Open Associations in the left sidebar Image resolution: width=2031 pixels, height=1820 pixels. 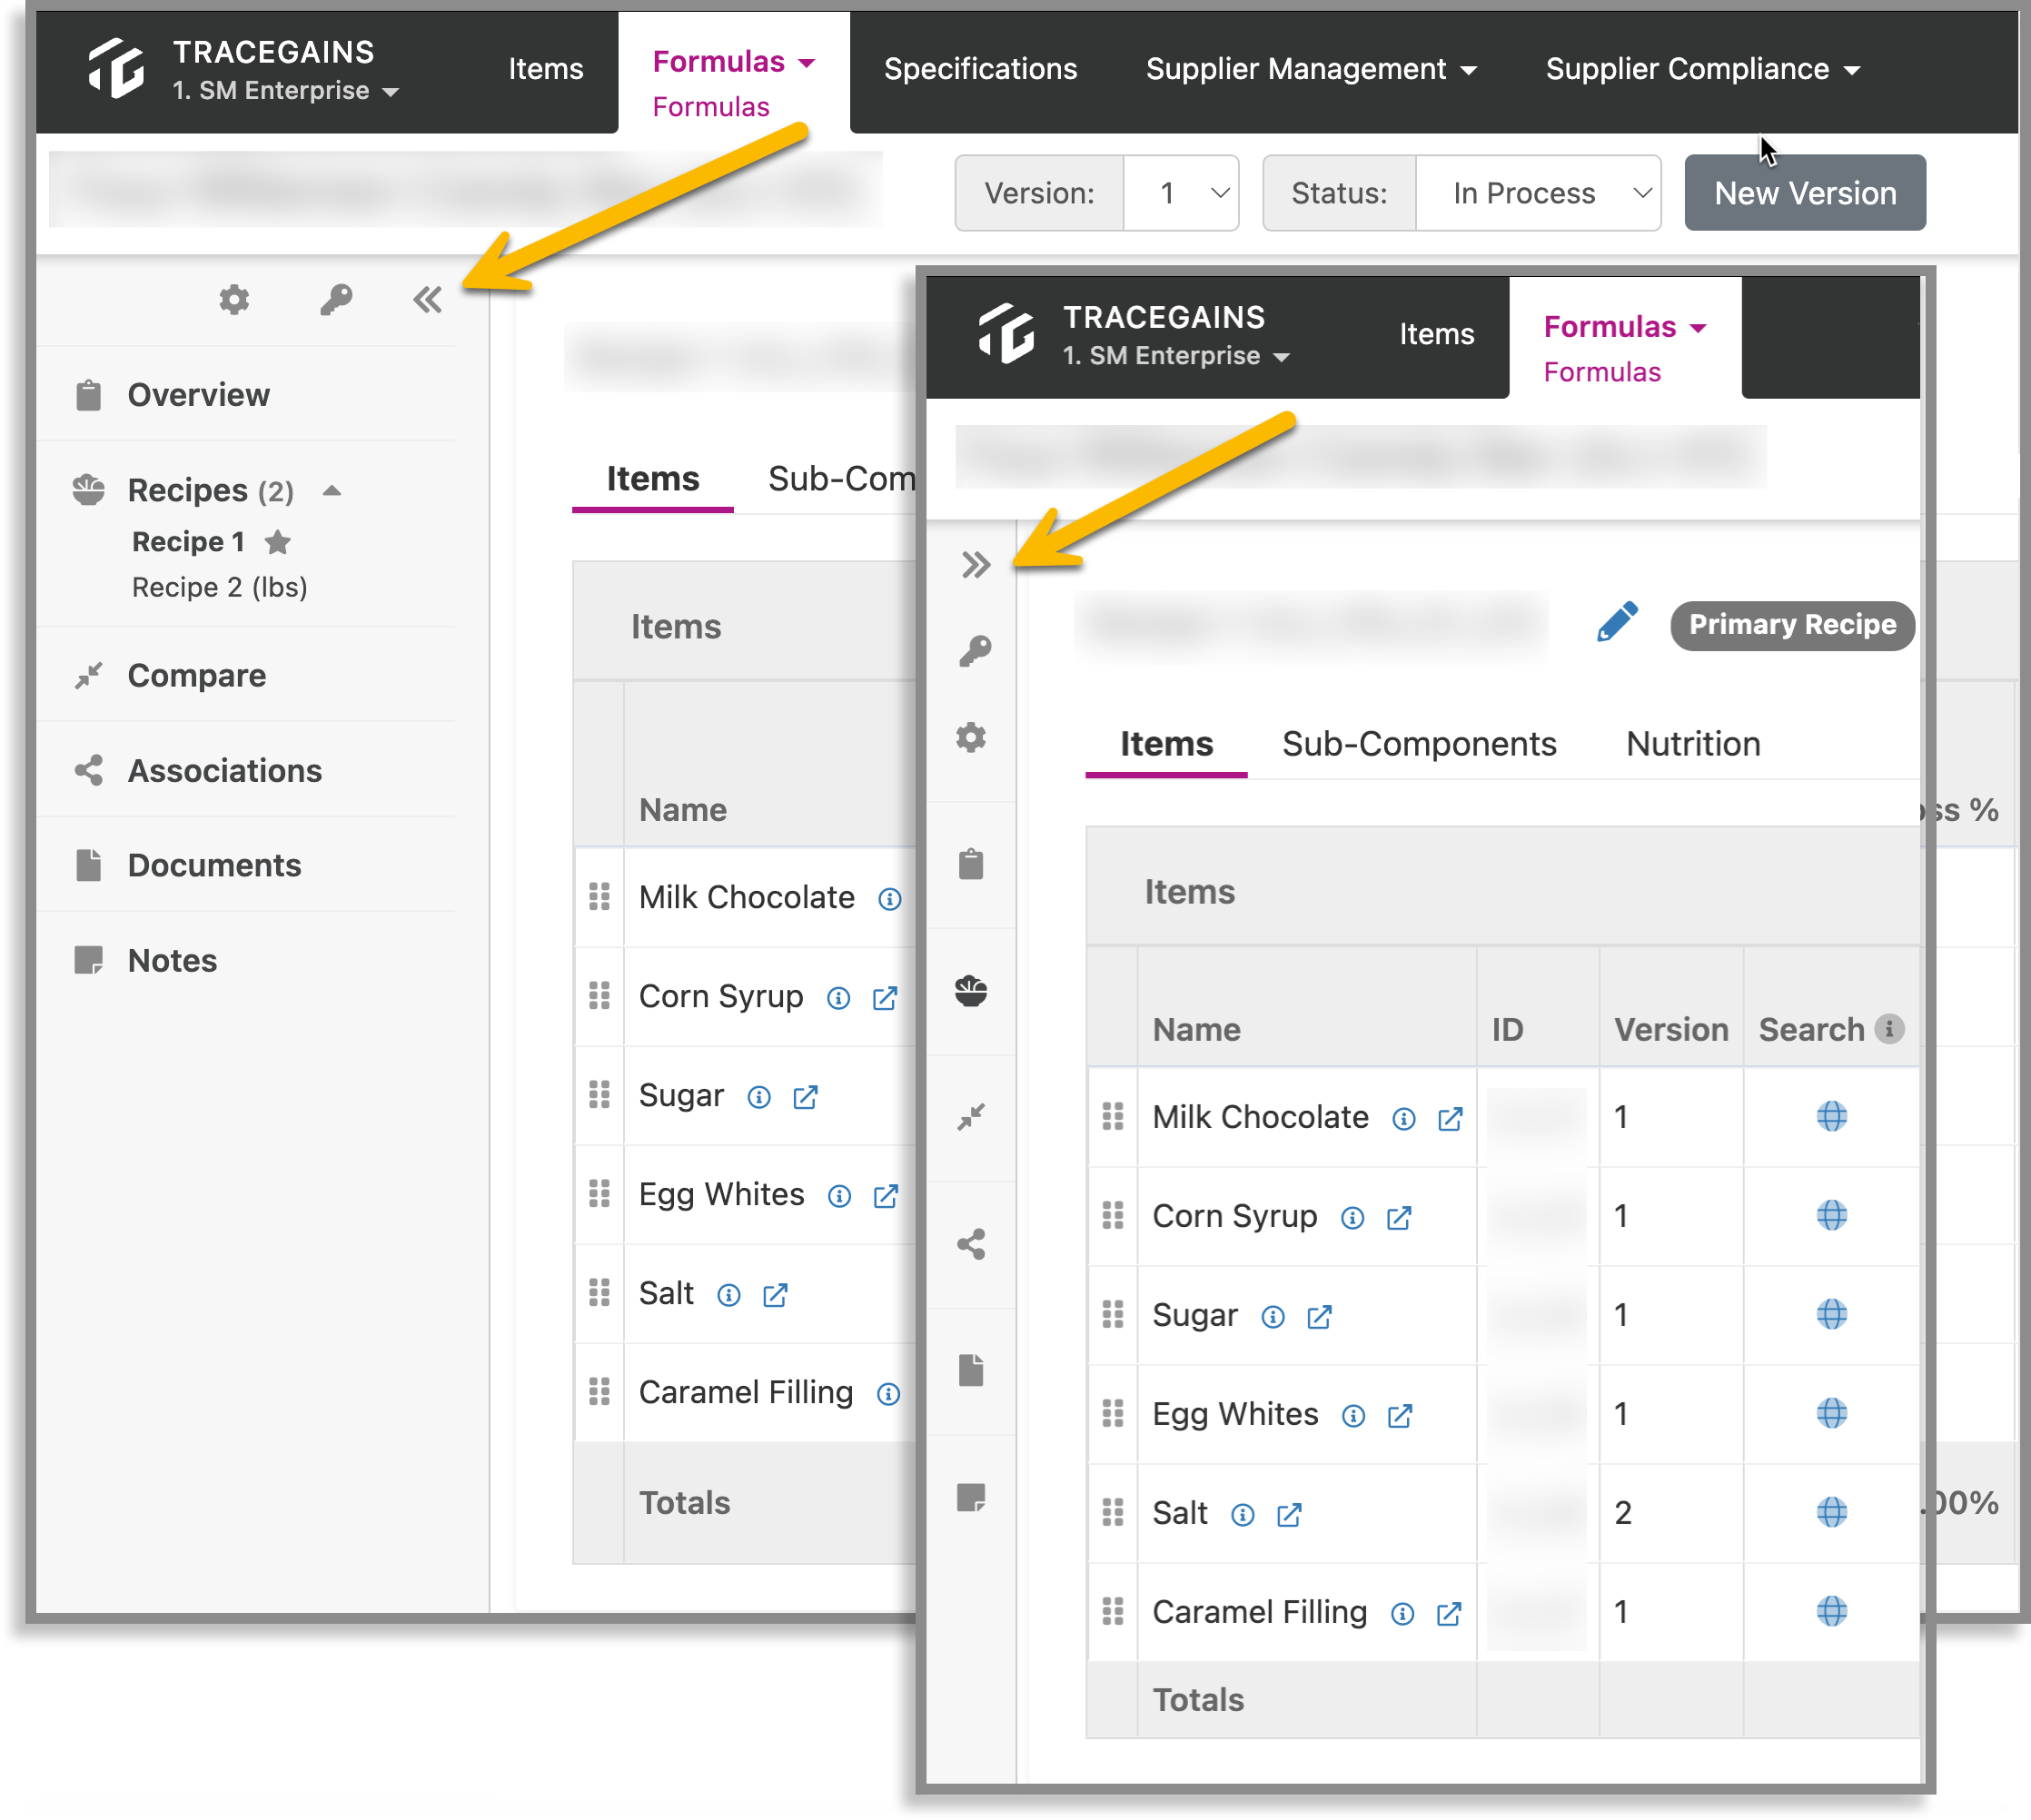click(224, 770)
